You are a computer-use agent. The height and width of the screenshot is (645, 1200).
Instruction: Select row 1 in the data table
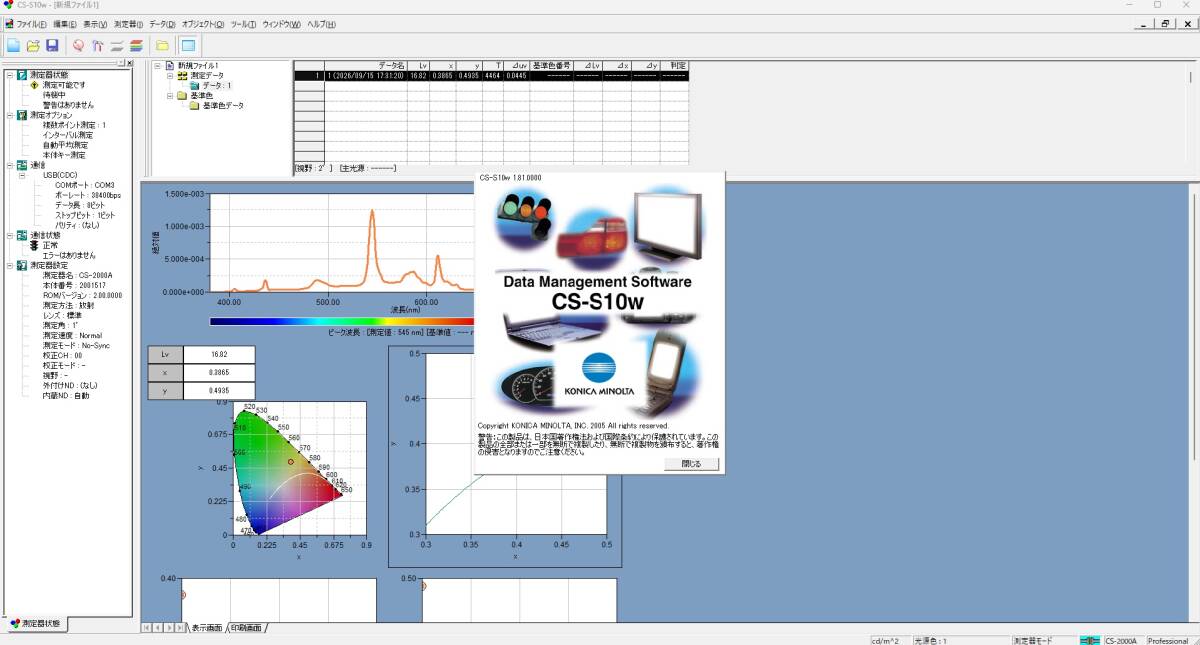click(x=491, y=75)
